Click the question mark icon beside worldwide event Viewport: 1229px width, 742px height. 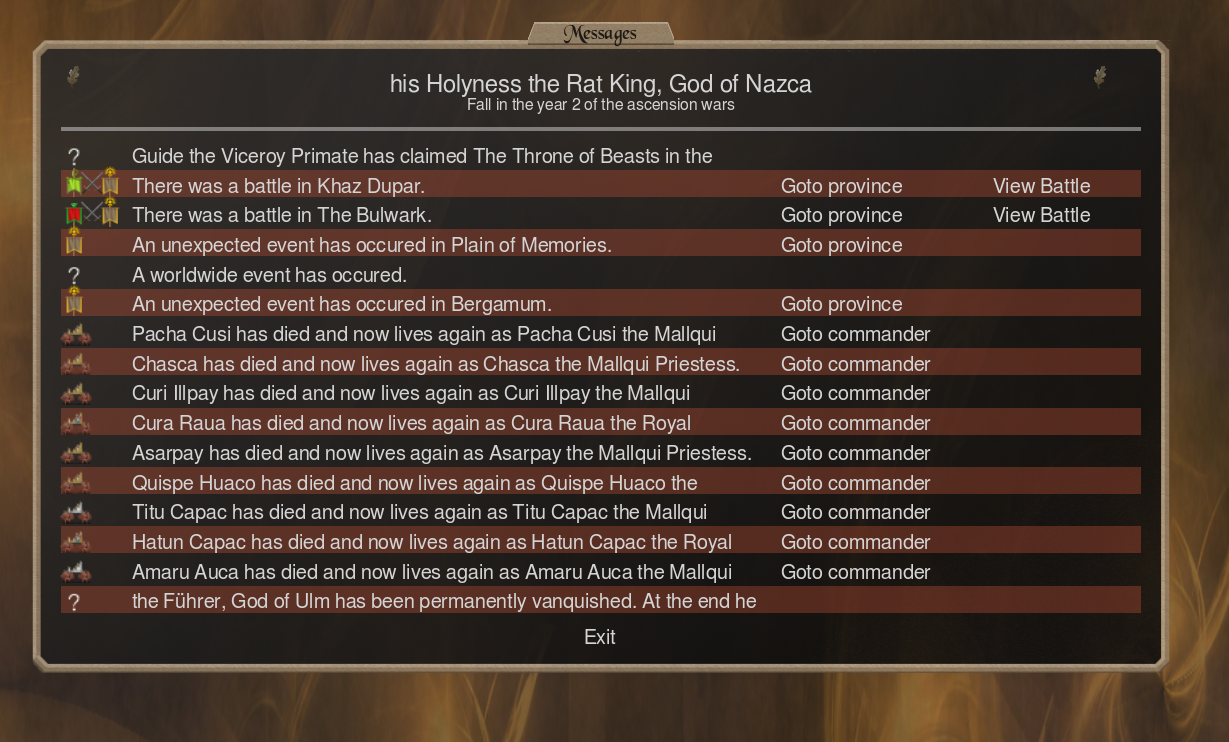73,275
